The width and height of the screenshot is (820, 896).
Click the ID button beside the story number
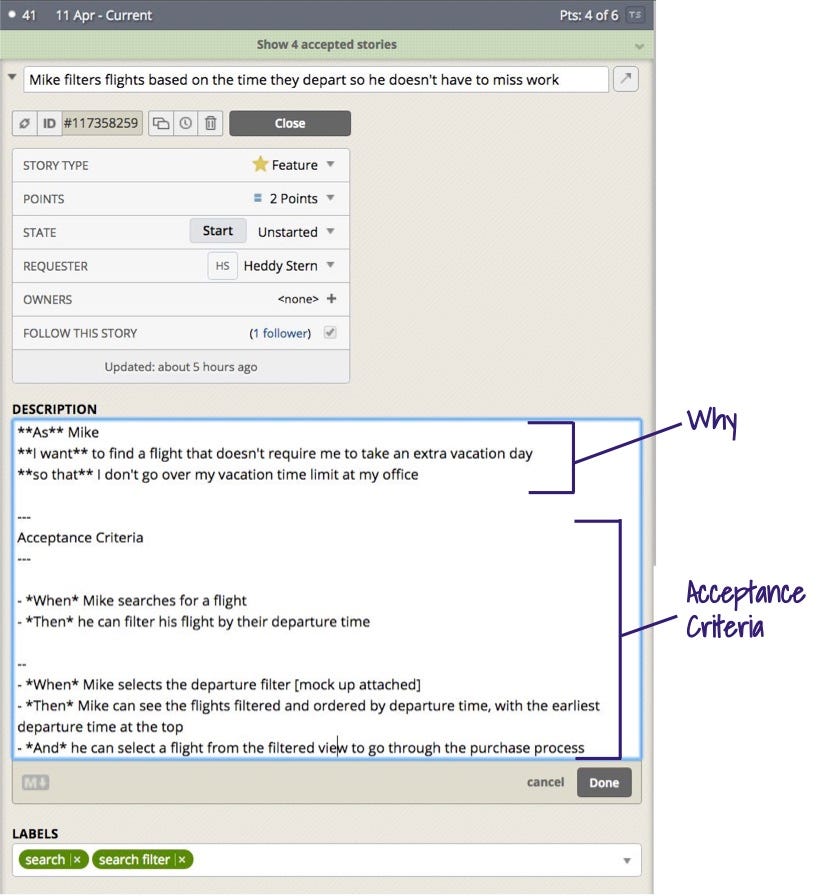coord(49,123)
